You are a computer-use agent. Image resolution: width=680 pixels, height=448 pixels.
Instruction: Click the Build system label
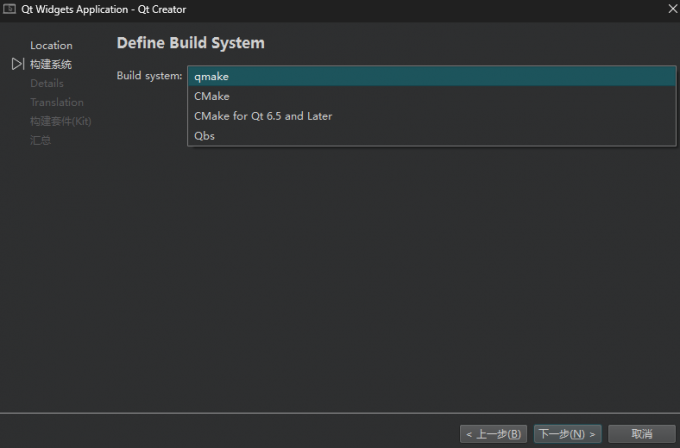149,76
